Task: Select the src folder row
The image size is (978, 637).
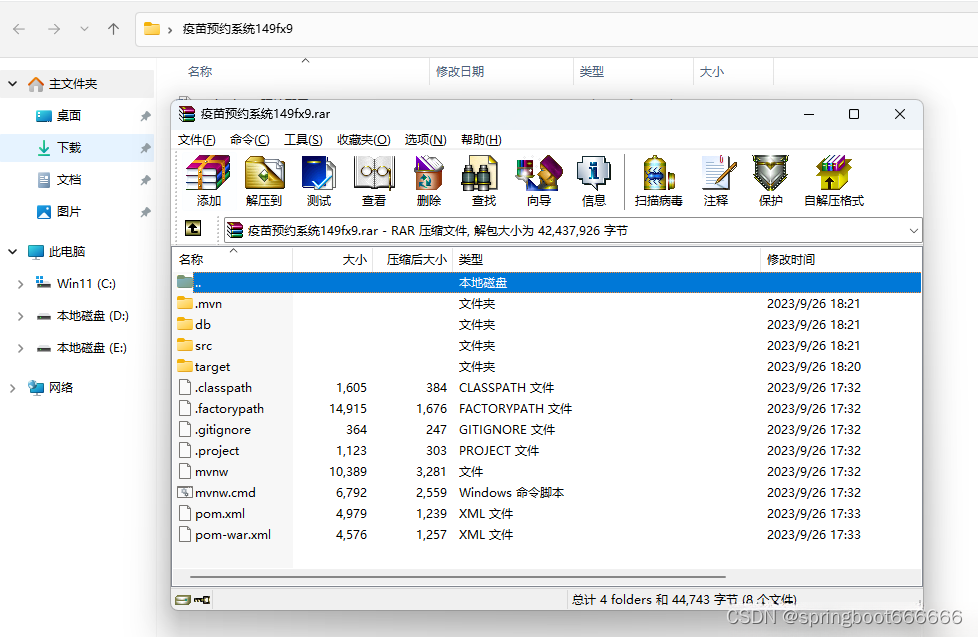Action: tap(547, 346)
